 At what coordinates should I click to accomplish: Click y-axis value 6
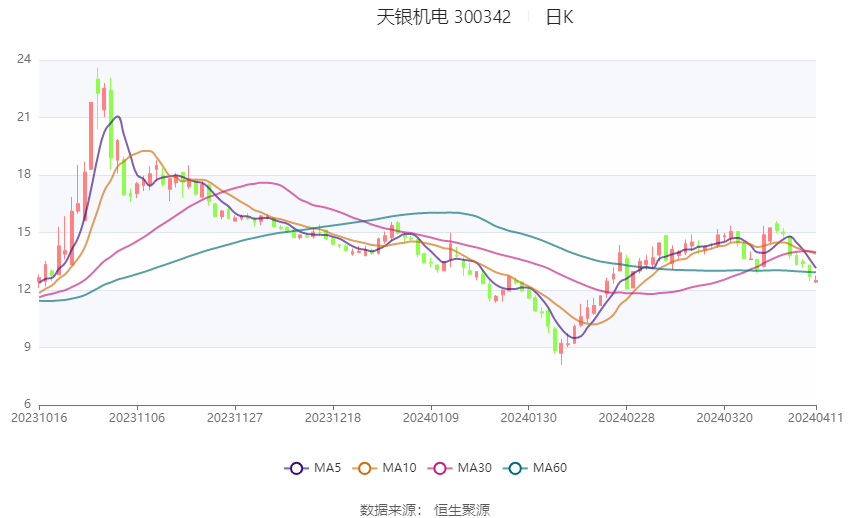[x=28, y=404]
